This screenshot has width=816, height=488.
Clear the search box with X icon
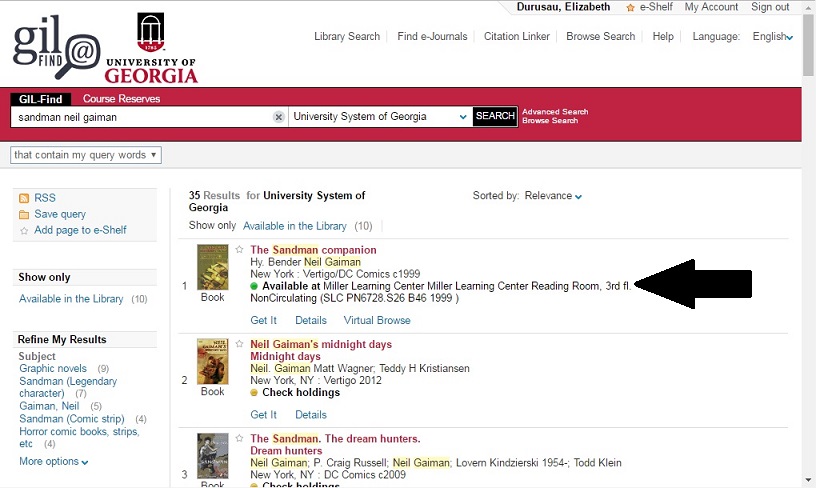(x=279, y=117)
